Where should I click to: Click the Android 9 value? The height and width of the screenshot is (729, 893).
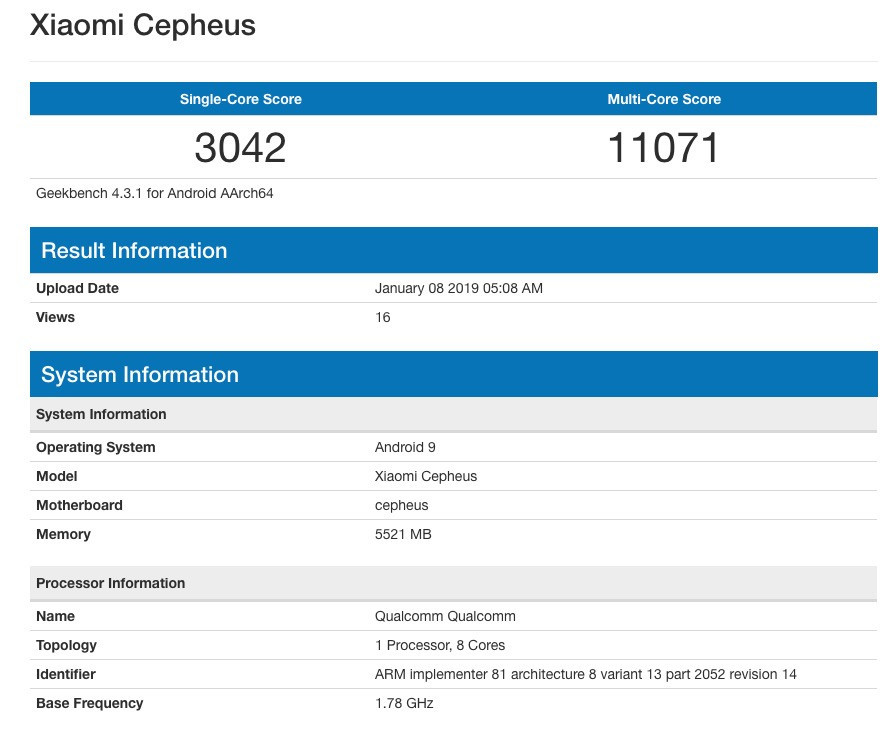pyautogui.click(x=405, y=447)
